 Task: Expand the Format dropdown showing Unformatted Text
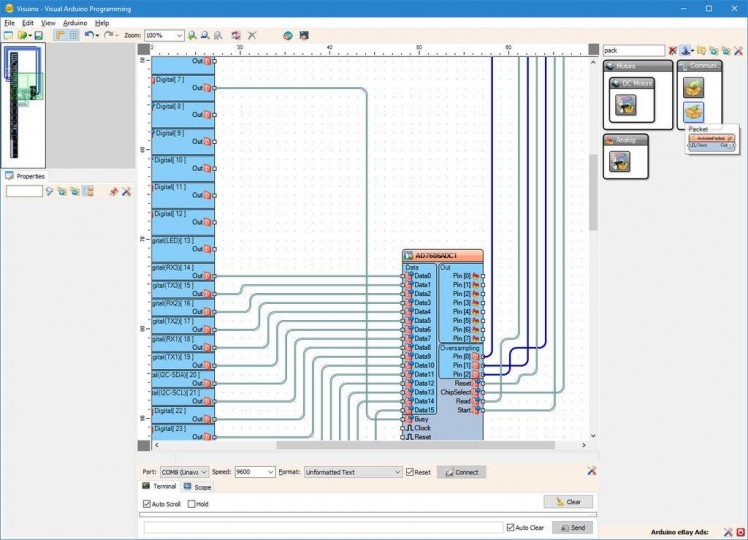tap(396, 472)
